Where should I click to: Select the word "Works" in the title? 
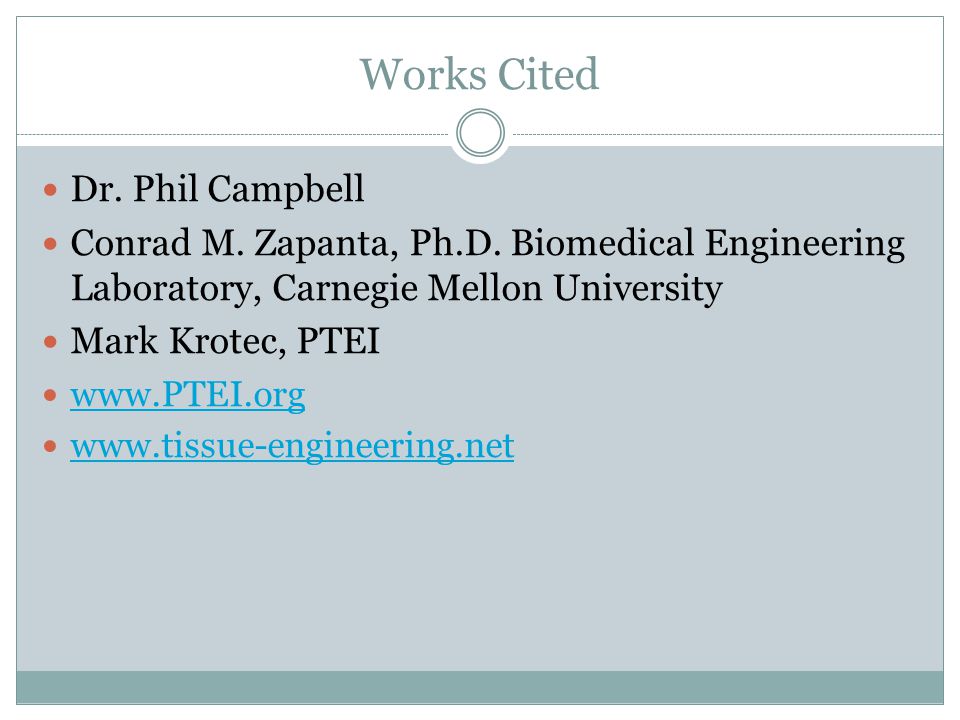click(x=423, y=74)
